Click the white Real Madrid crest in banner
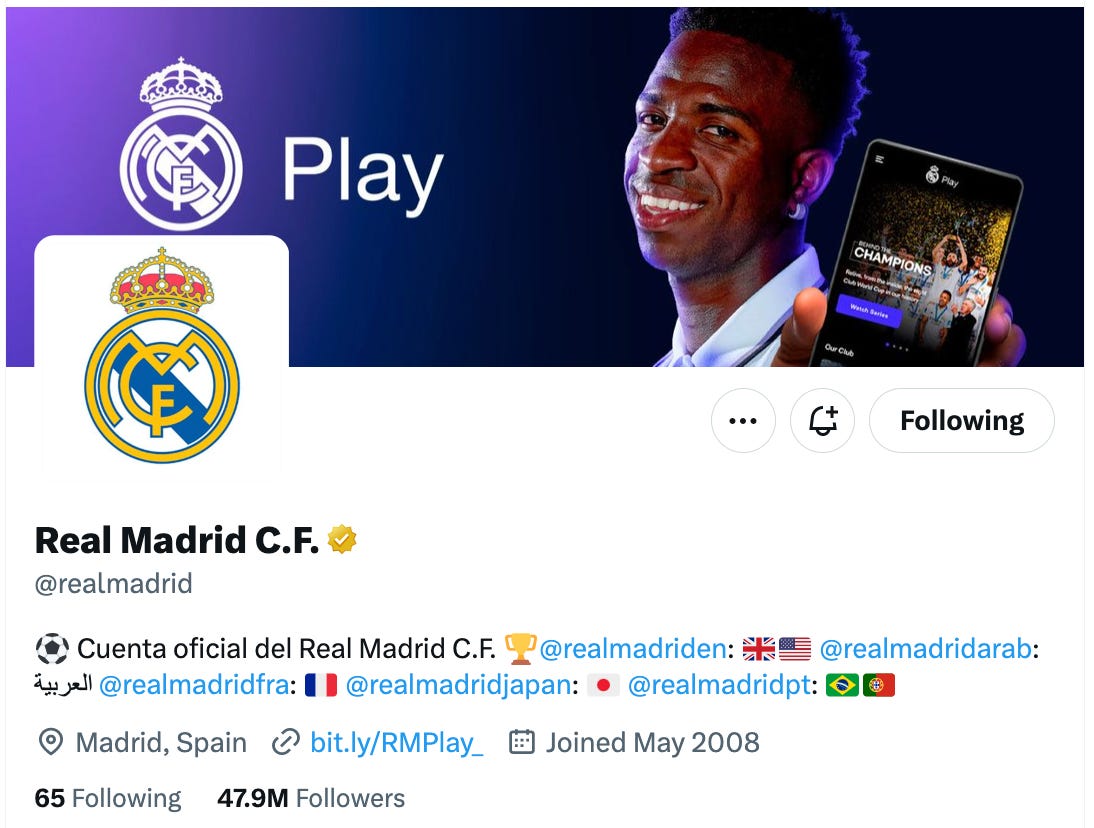This screenshot has height=828, width=1094. (181, 144)
